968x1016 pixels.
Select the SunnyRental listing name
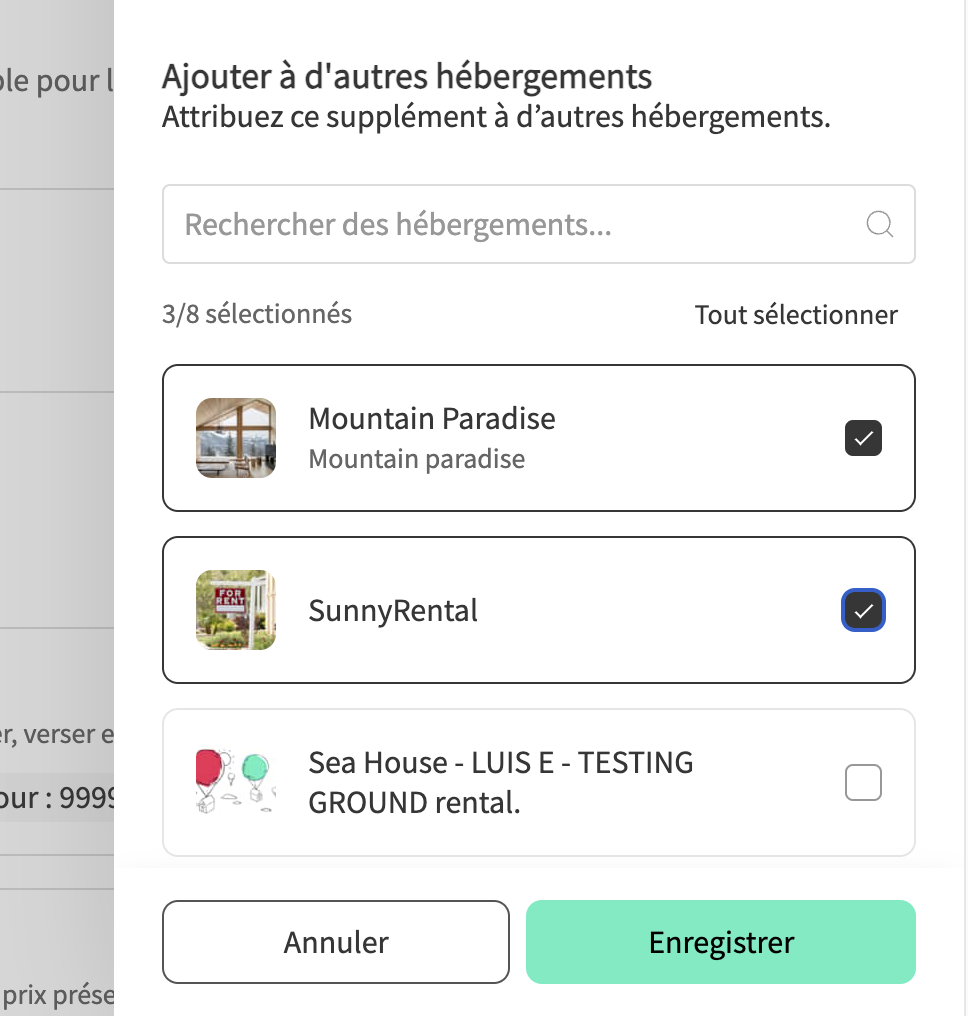pos(393,610)
